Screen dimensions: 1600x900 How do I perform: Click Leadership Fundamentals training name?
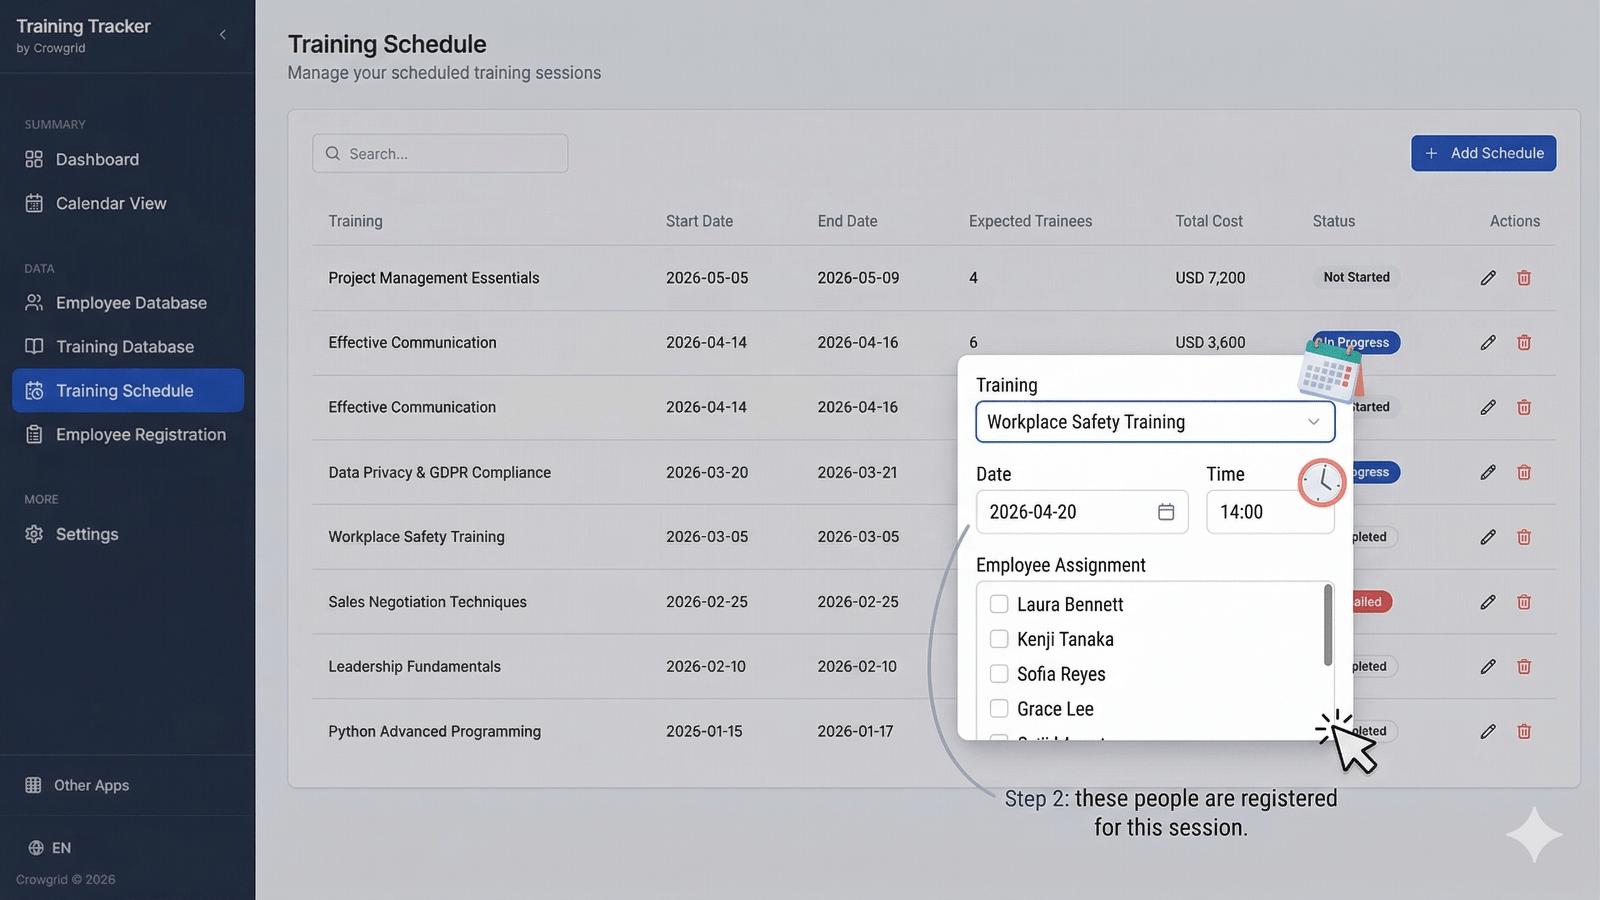tap(414, 666)
